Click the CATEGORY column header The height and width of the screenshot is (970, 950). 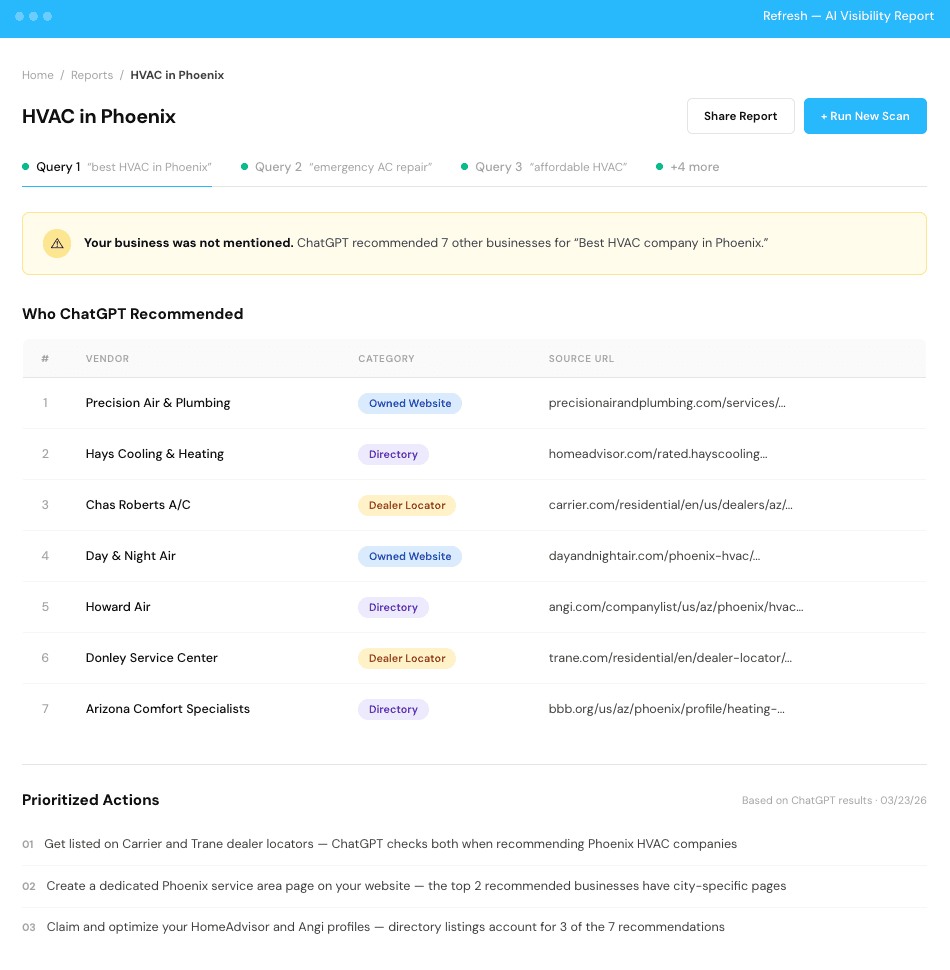coord(387,359)
